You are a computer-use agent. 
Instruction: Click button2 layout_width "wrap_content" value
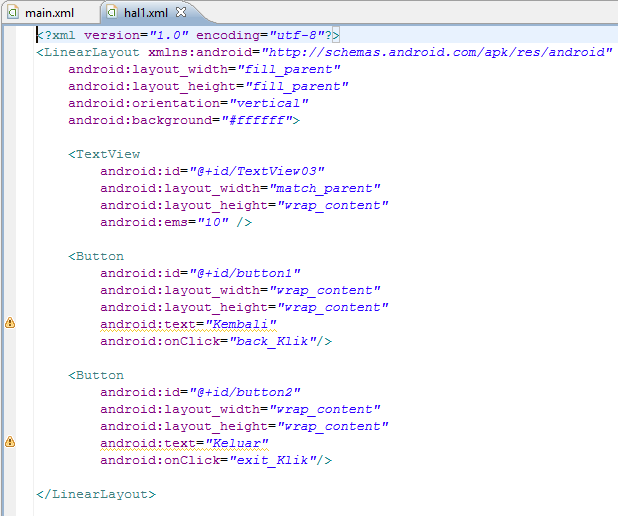point(325,409)
